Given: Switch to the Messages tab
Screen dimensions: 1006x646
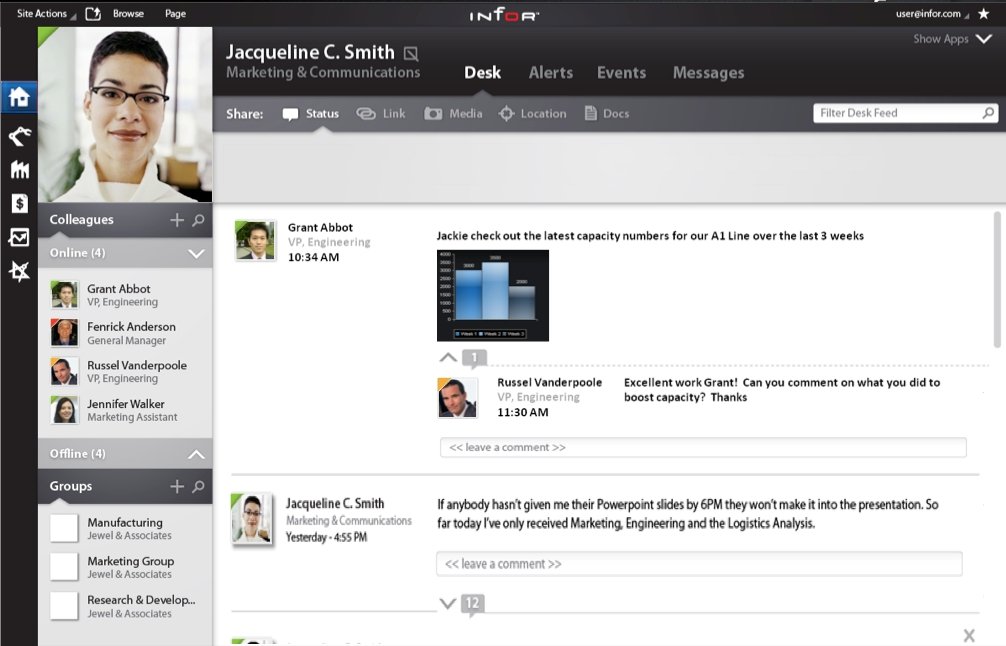Looking at the screenshot, I should (708, 72).
